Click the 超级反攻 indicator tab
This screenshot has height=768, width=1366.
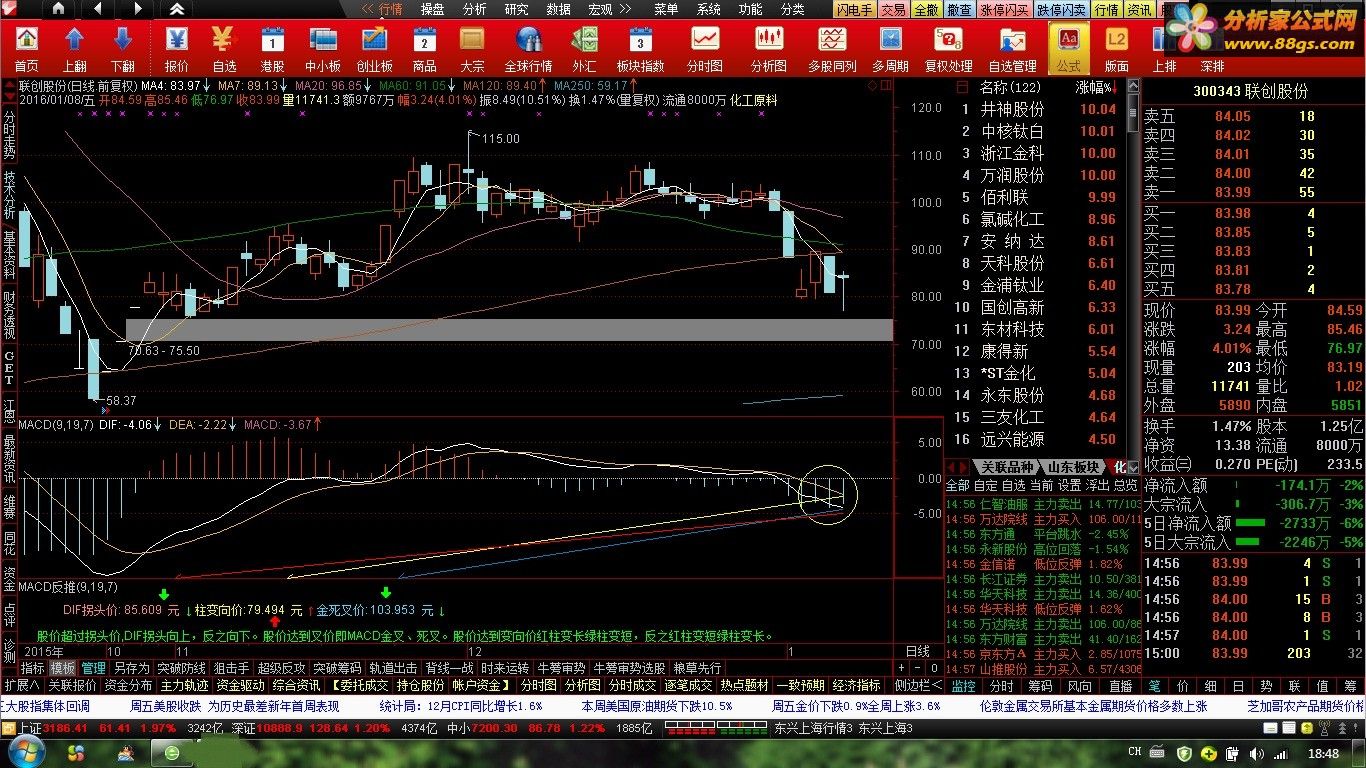[x=281, y=668]
